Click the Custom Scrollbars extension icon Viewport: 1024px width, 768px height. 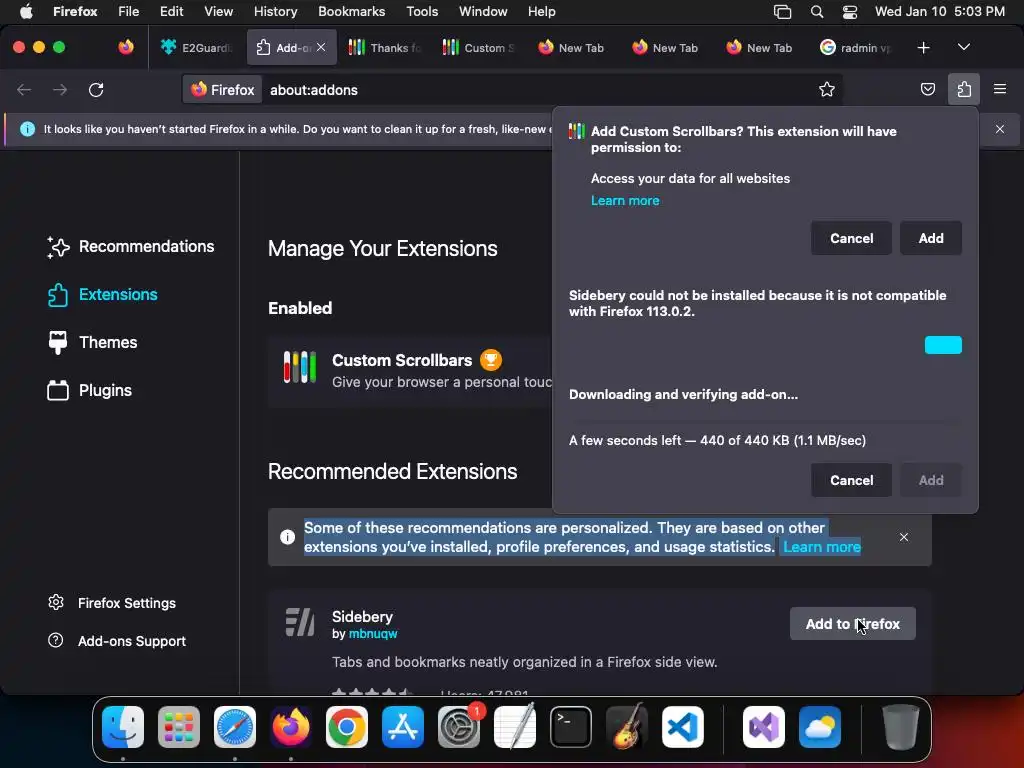point(300,367)
